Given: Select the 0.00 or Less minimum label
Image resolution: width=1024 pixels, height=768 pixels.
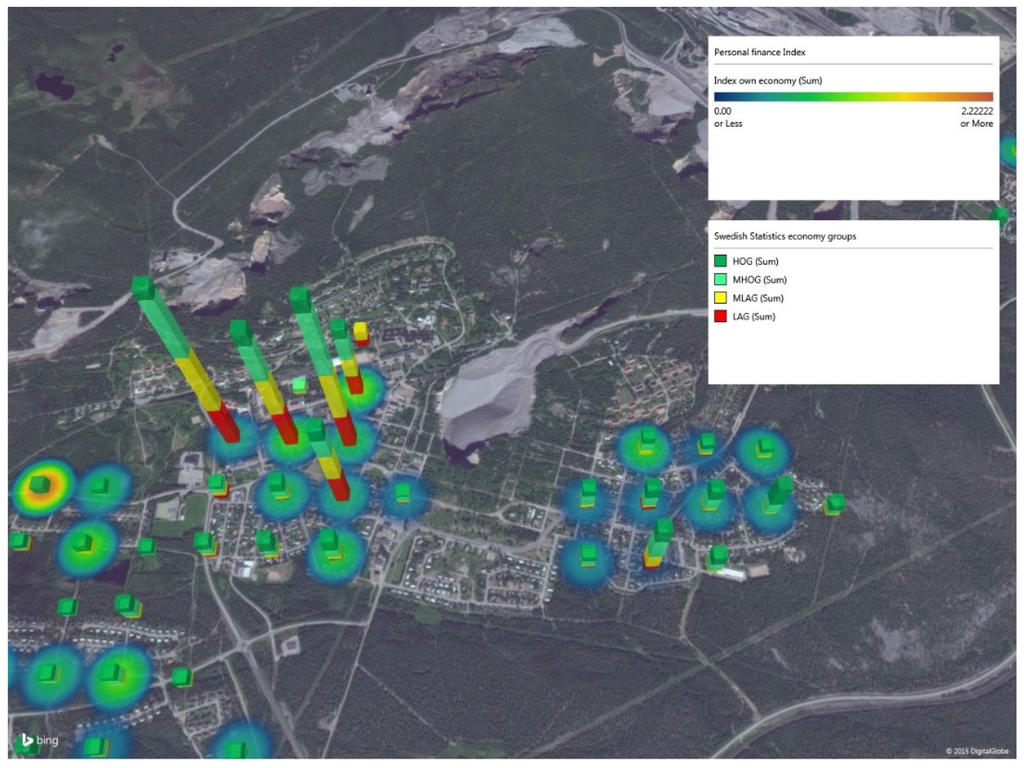Looking at the screenshot, I should [728, 118].
